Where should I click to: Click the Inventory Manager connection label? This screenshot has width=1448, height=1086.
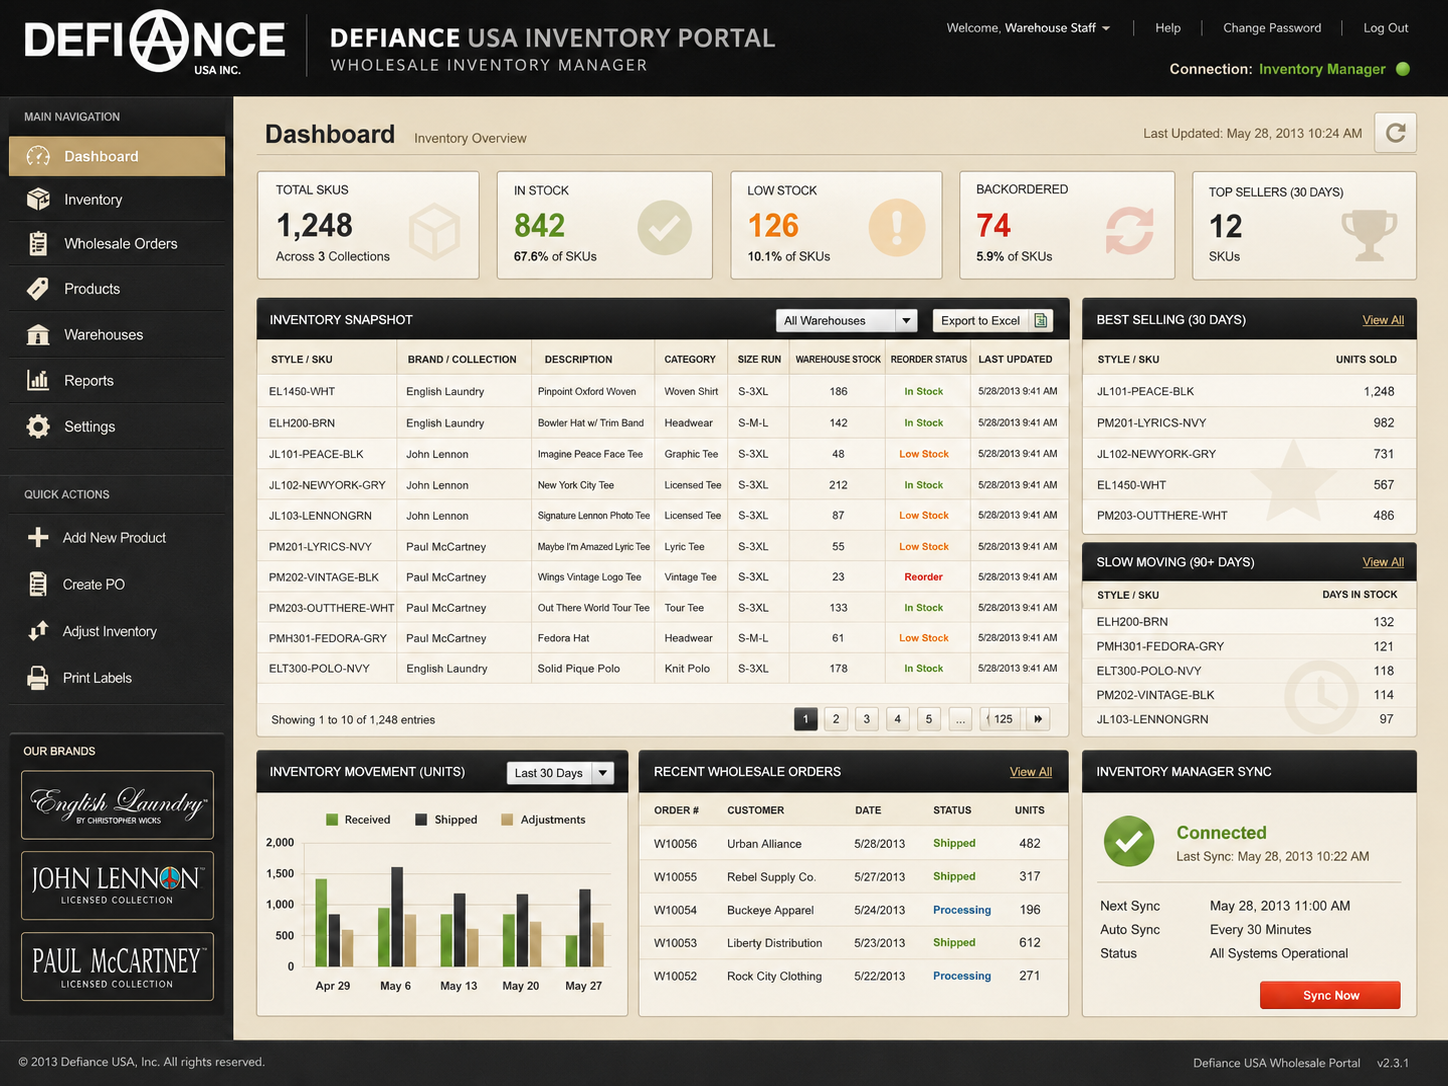pyautogui.click(x=1322, y=69)
